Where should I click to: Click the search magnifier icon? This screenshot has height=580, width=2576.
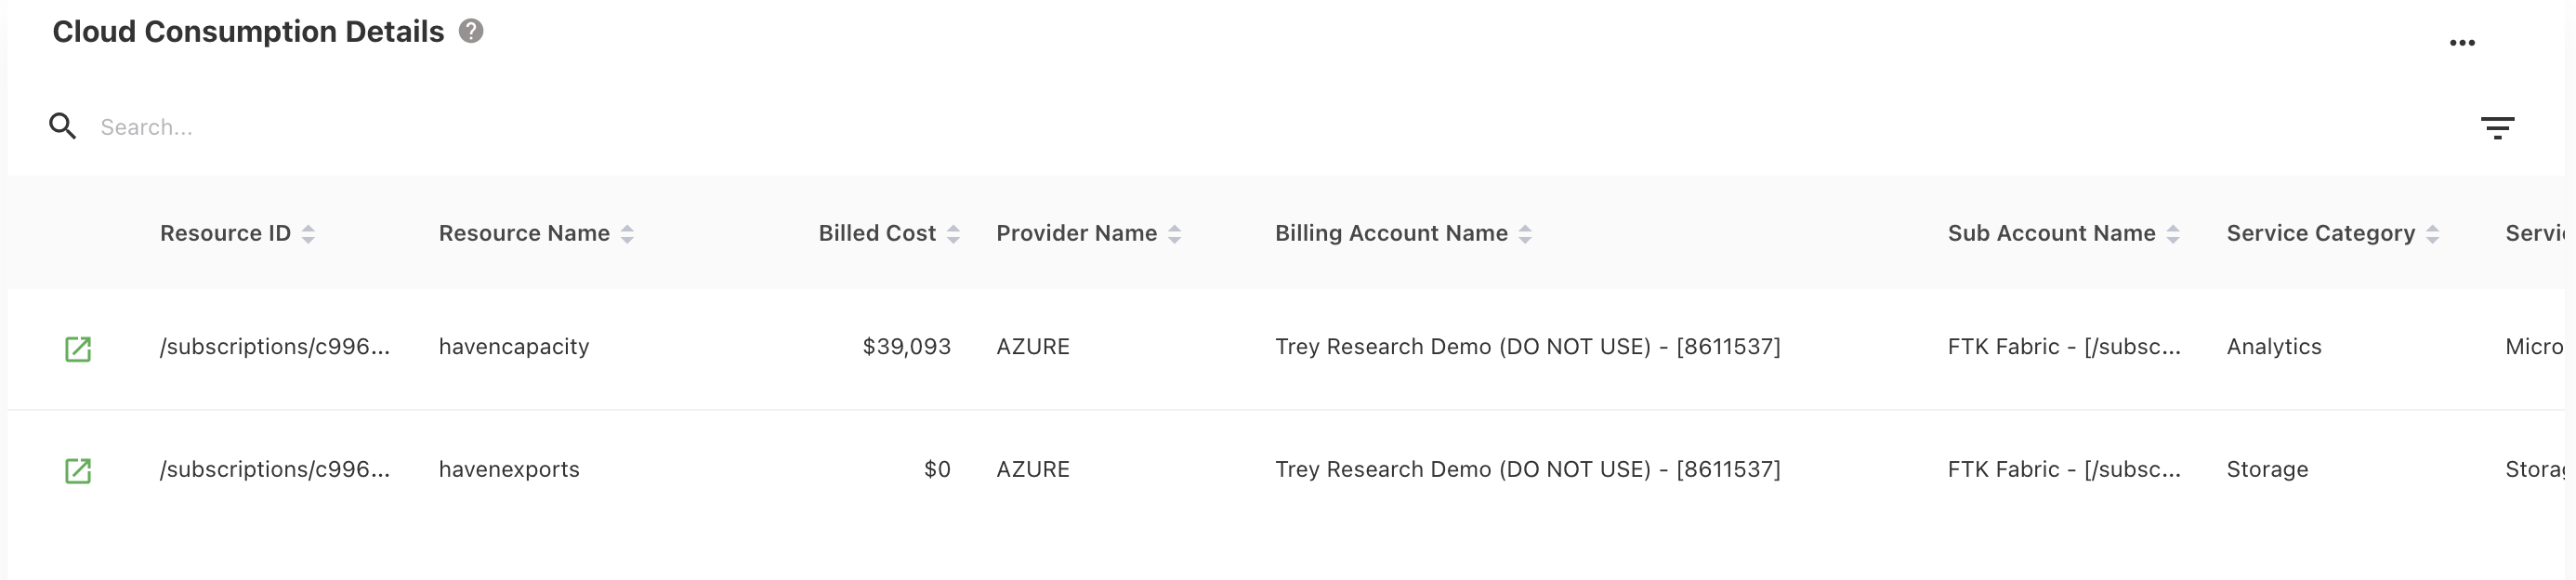pos(62,127)
